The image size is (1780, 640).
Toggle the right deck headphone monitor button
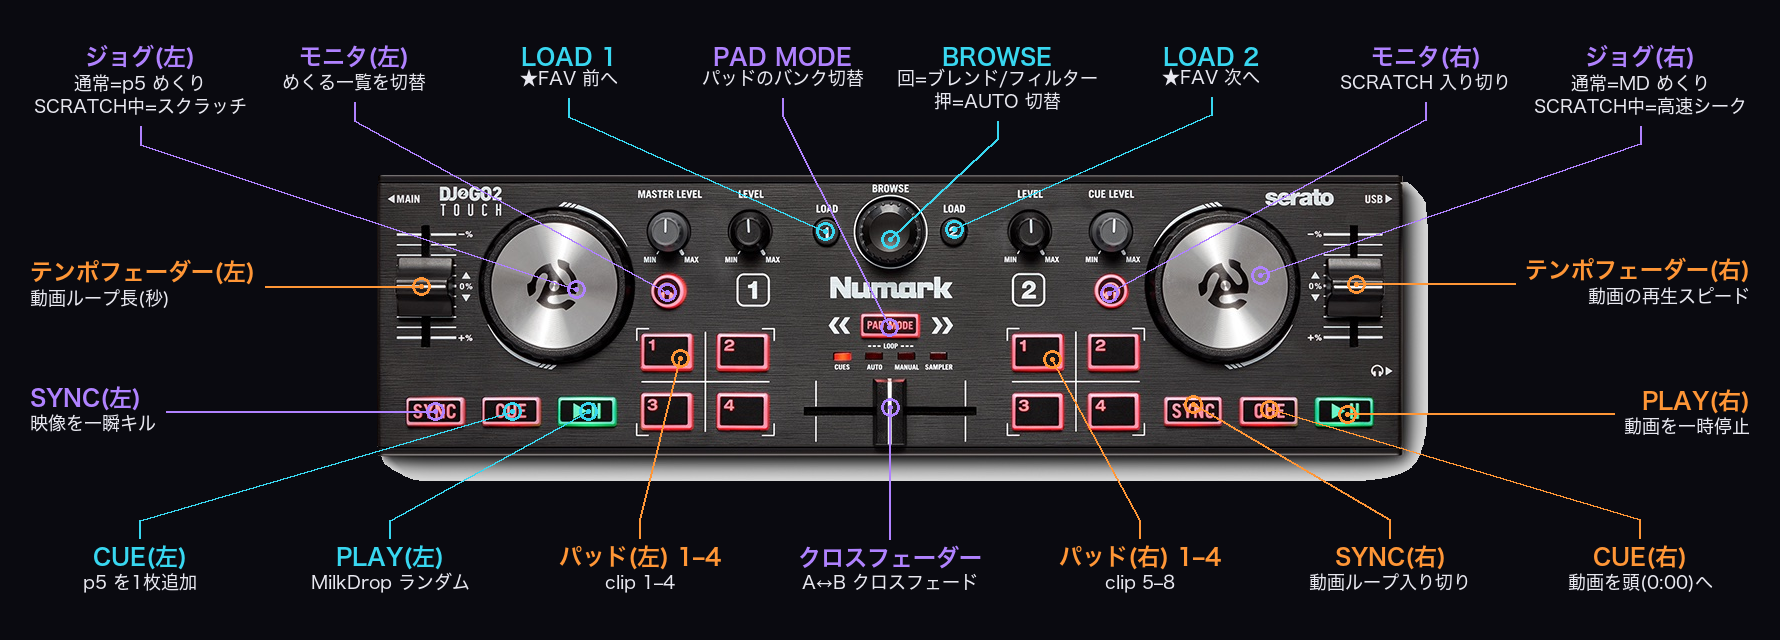[x=1110, y=291]
